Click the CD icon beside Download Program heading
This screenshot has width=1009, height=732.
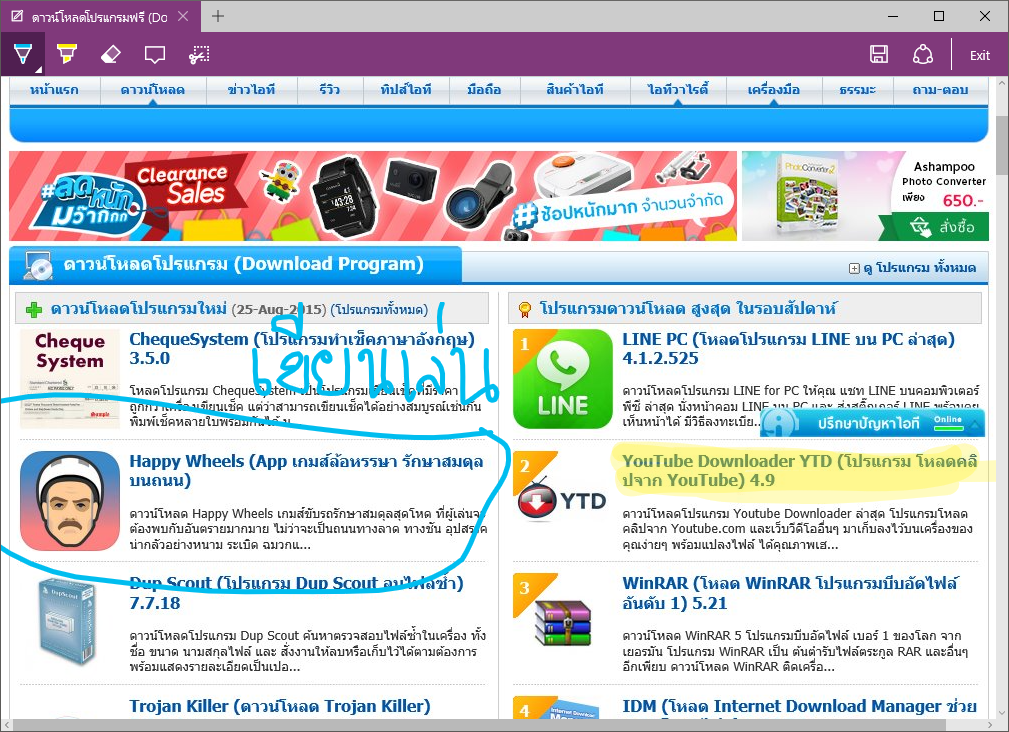[x=37, y=266]
